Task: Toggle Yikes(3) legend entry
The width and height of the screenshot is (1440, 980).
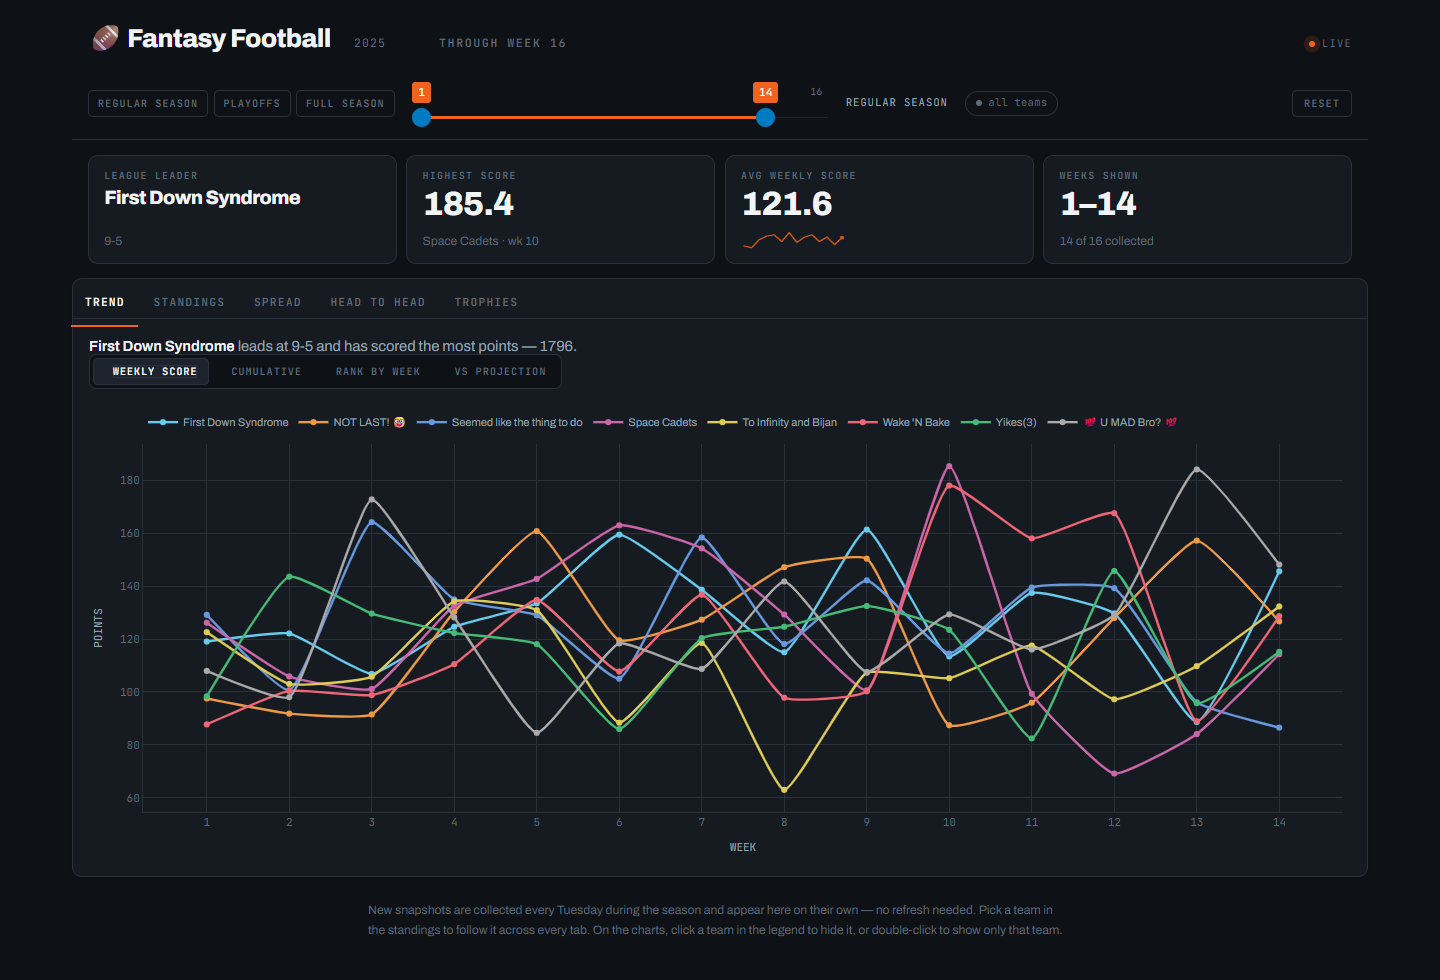Action: [x=999, y=423]
